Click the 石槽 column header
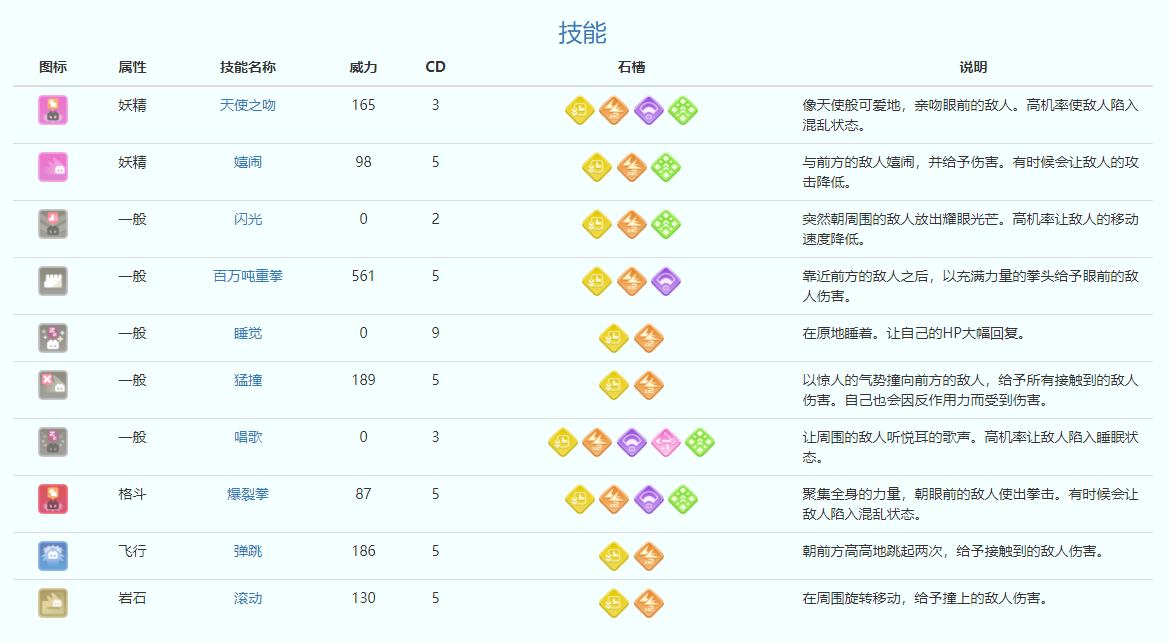Screen dimensions: 1169x643 631,67
